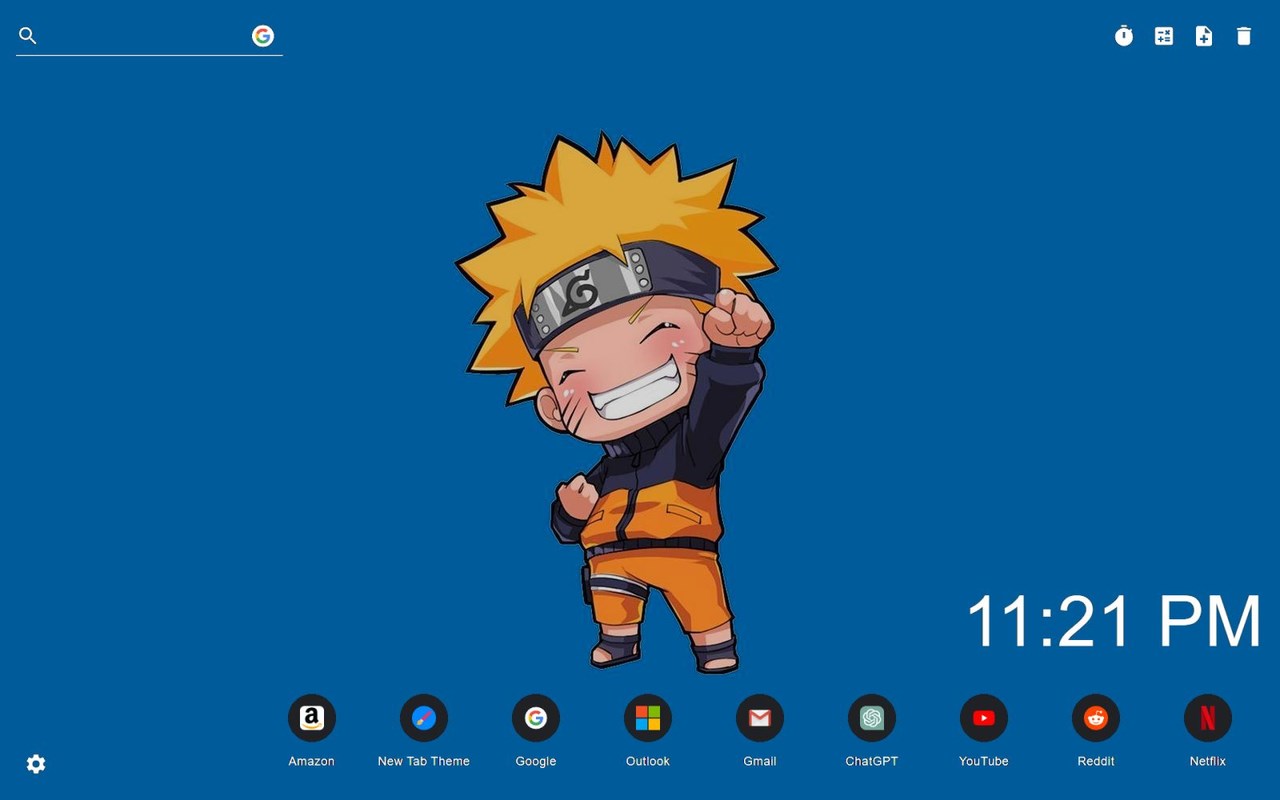This screenshot has width=1280, height=800.
Task: Open the Outlook shortcut icon
Action: 648,718
